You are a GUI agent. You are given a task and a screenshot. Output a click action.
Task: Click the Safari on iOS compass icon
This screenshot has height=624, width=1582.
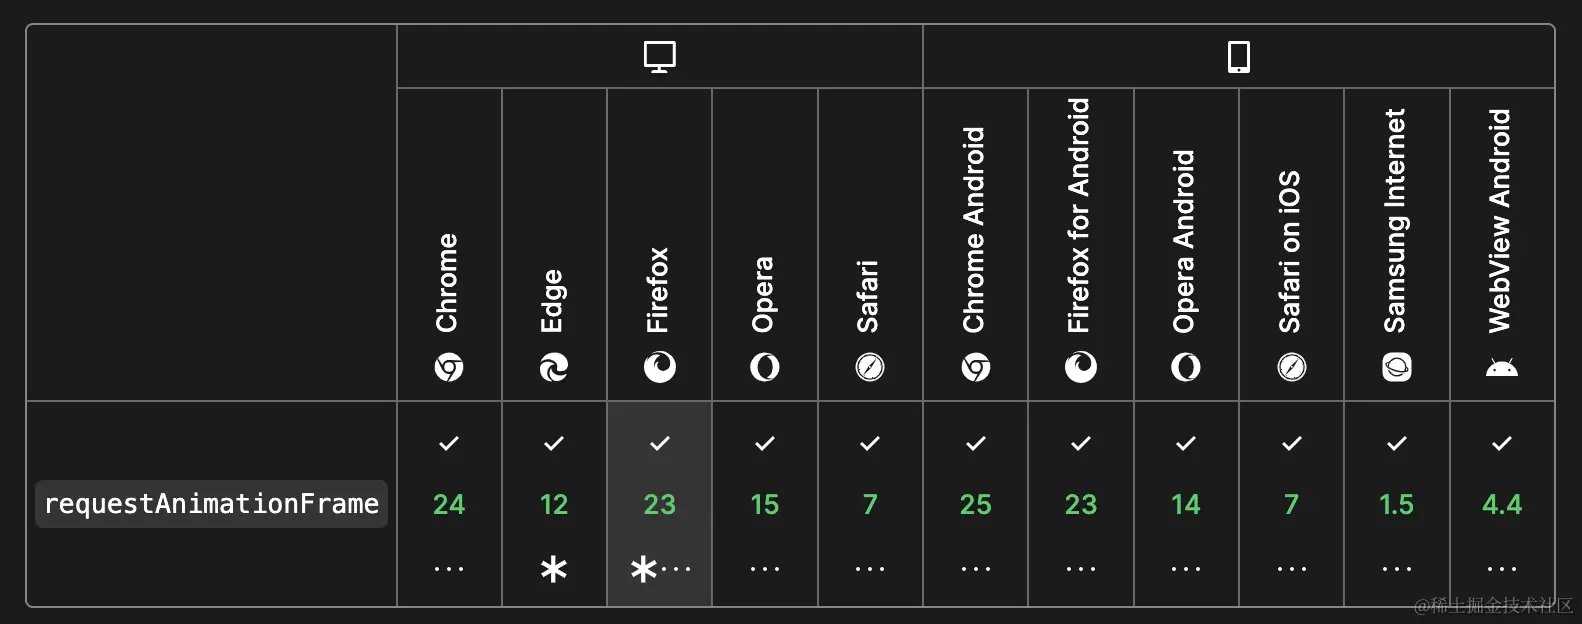tap(1292, 368)
